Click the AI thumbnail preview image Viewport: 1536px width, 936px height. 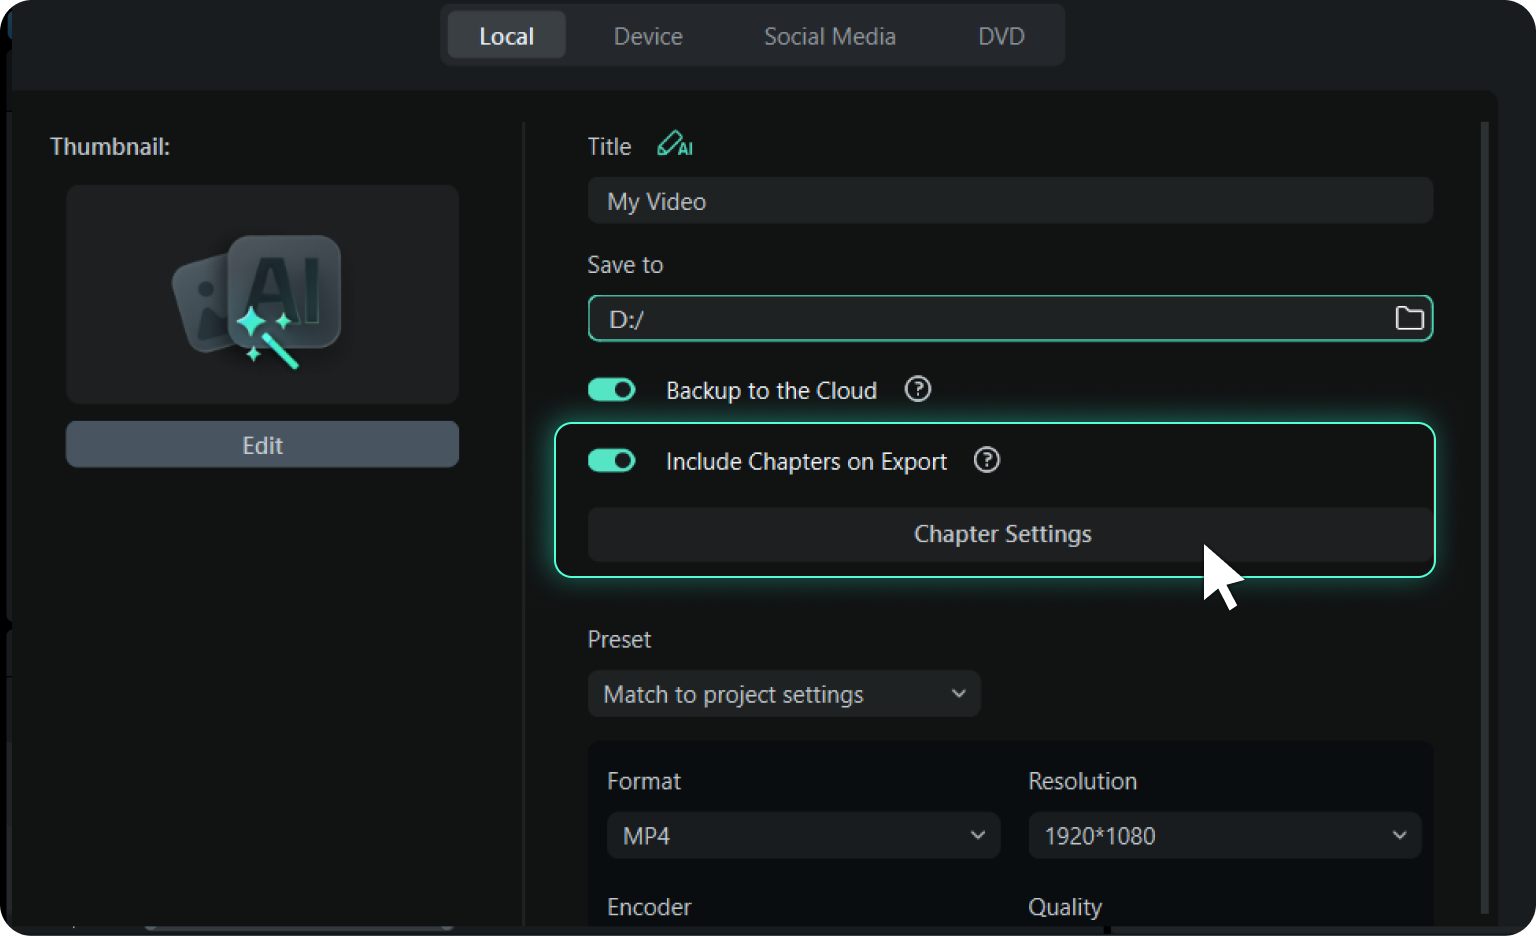[x=262, y=294]
